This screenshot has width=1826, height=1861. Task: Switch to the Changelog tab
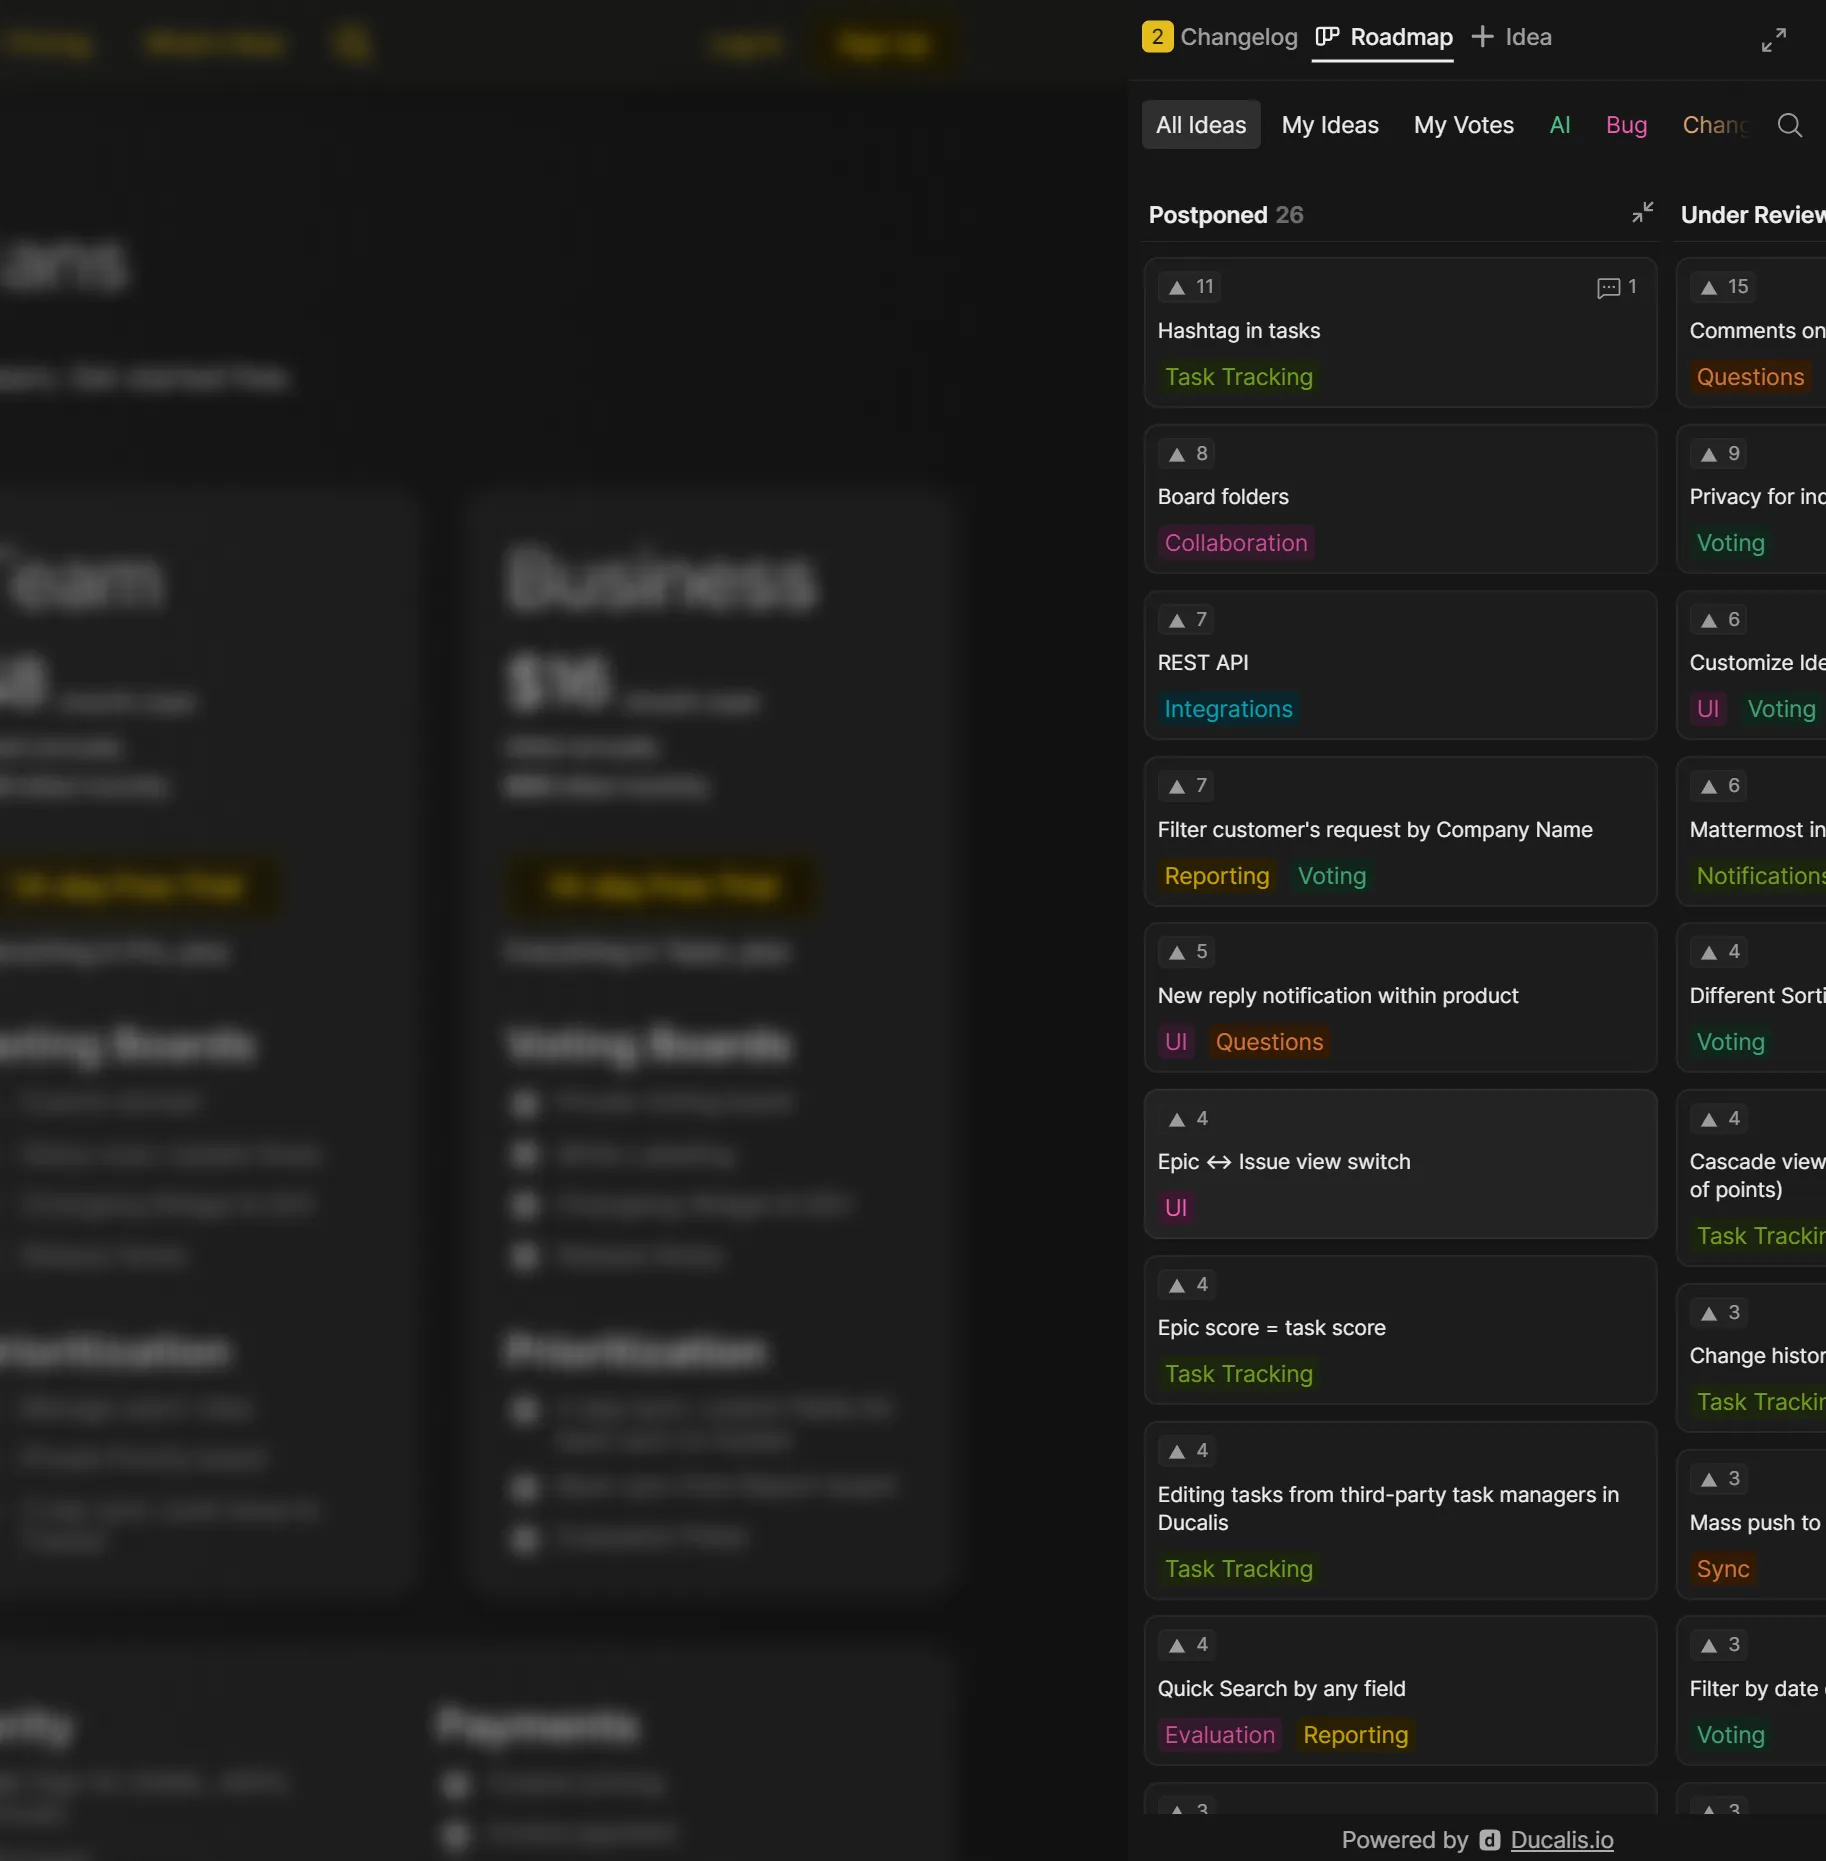[1238, 37]
